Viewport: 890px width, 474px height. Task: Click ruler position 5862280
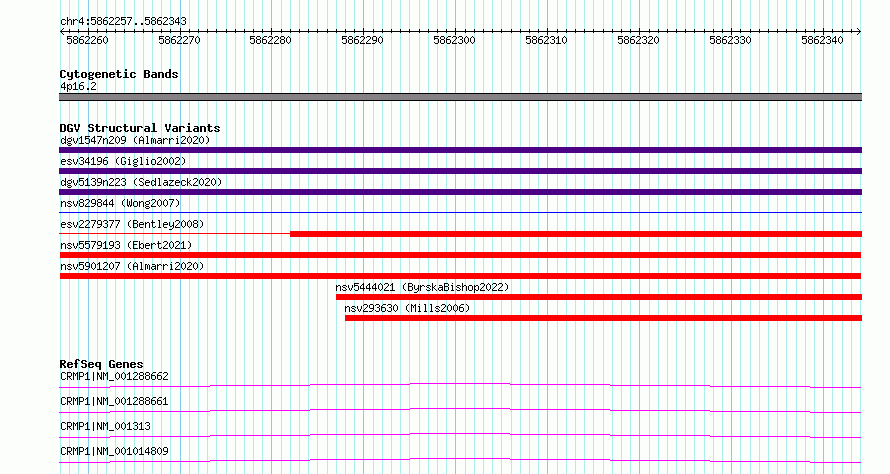pos(271,40)
